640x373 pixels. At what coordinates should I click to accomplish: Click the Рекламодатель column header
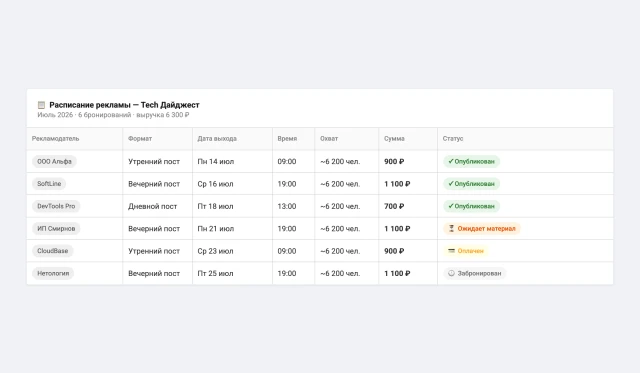(56, 139)
